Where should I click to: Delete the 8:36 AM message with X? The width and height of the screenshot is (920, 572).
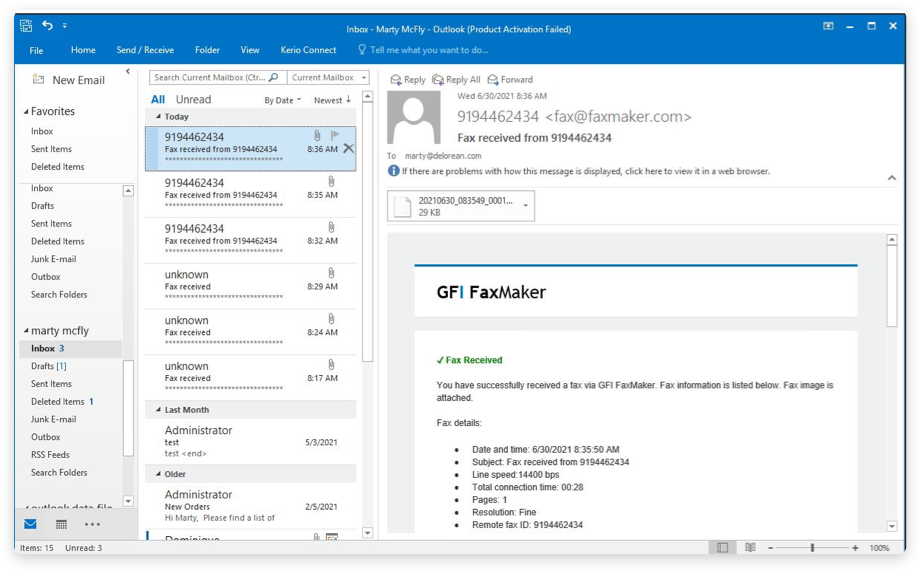pos(349,148)
